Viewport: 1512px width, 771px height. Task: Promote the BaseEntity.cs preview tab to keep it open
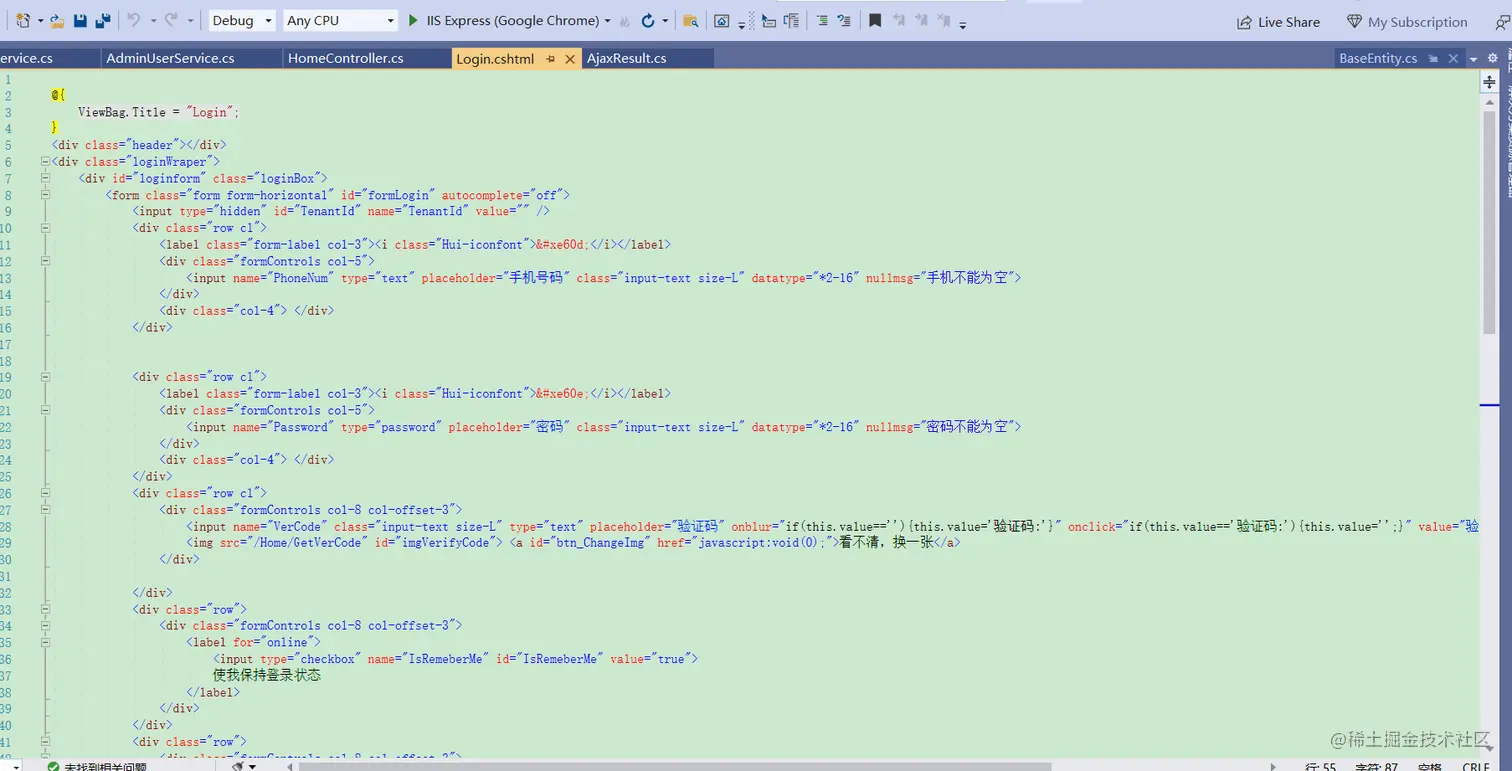1433,58
